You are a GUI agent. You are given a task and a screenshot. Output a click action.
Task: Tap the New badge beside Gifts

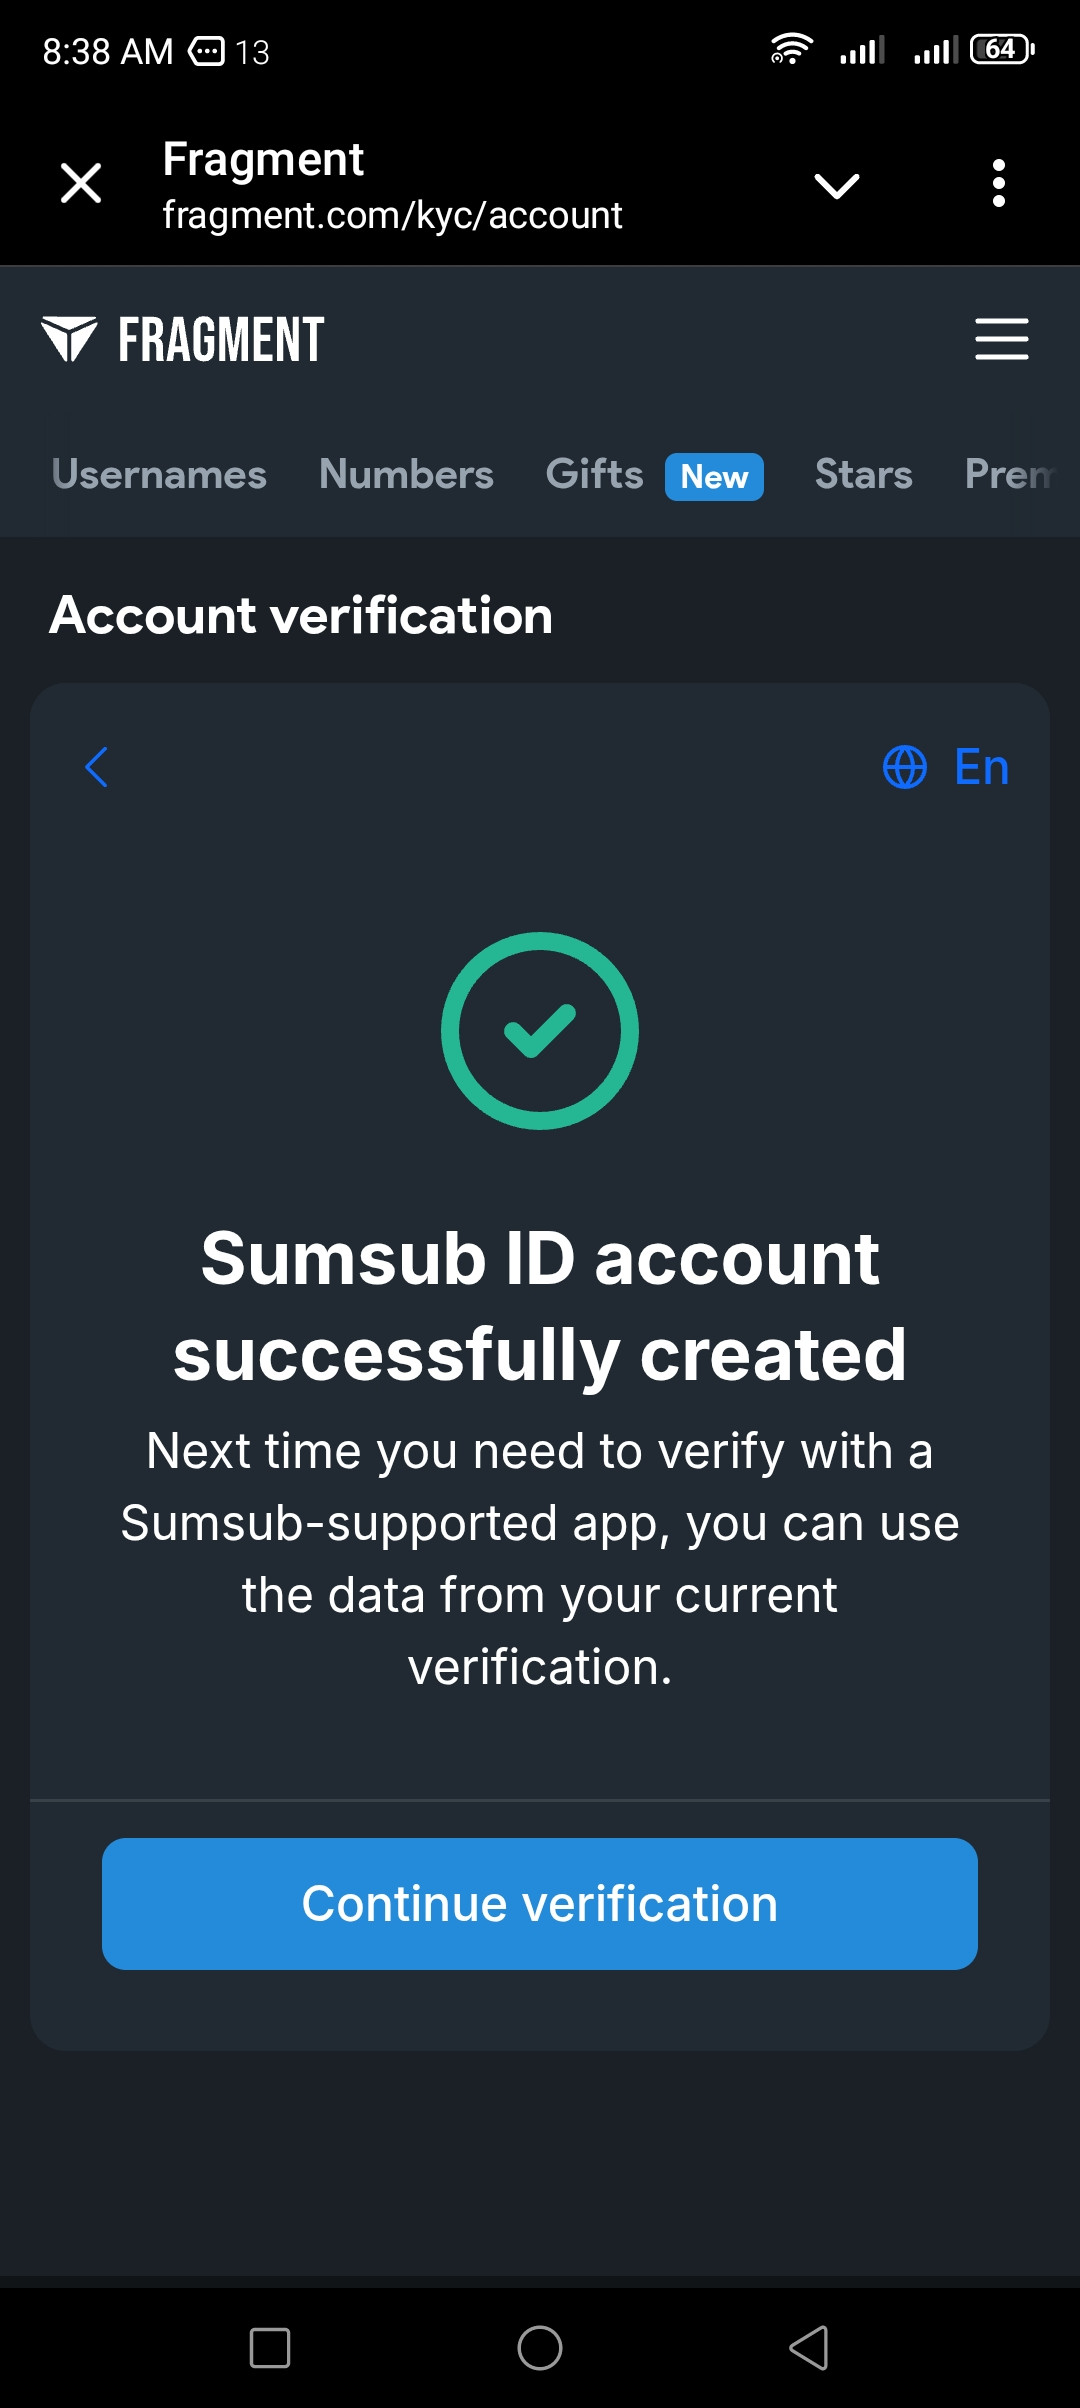714,477
